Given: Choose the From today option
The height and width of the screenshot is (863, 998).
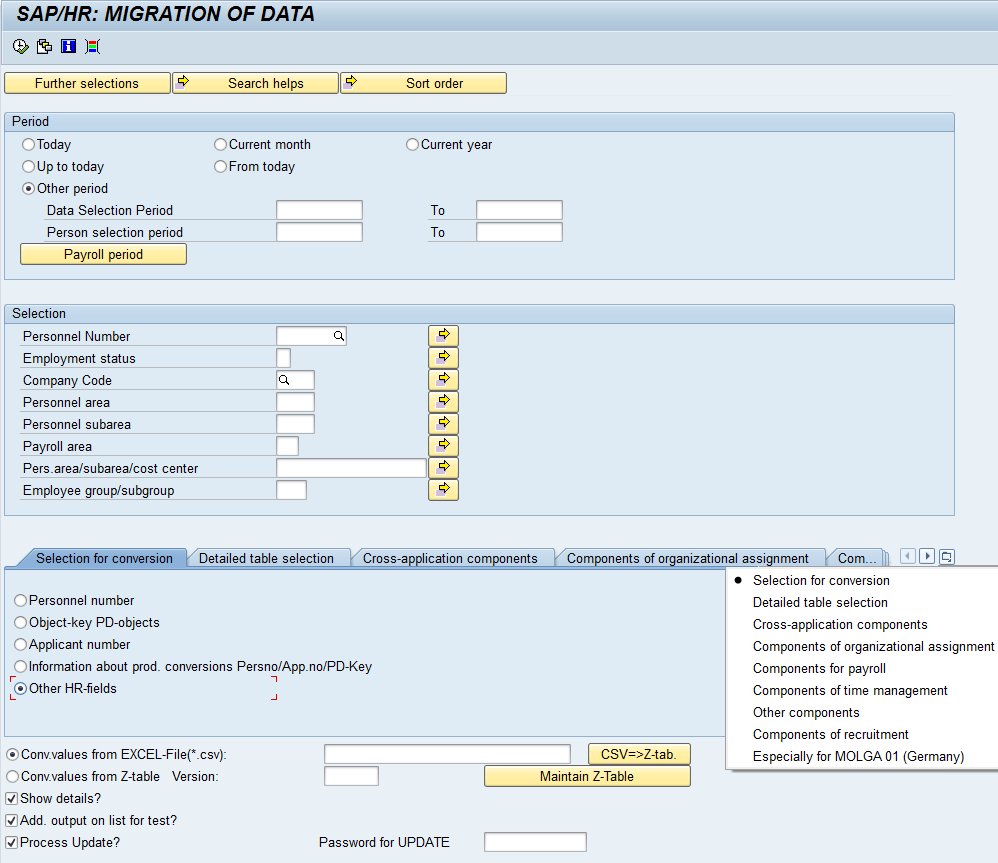Looking at the screenshot, I should [221, 167].
